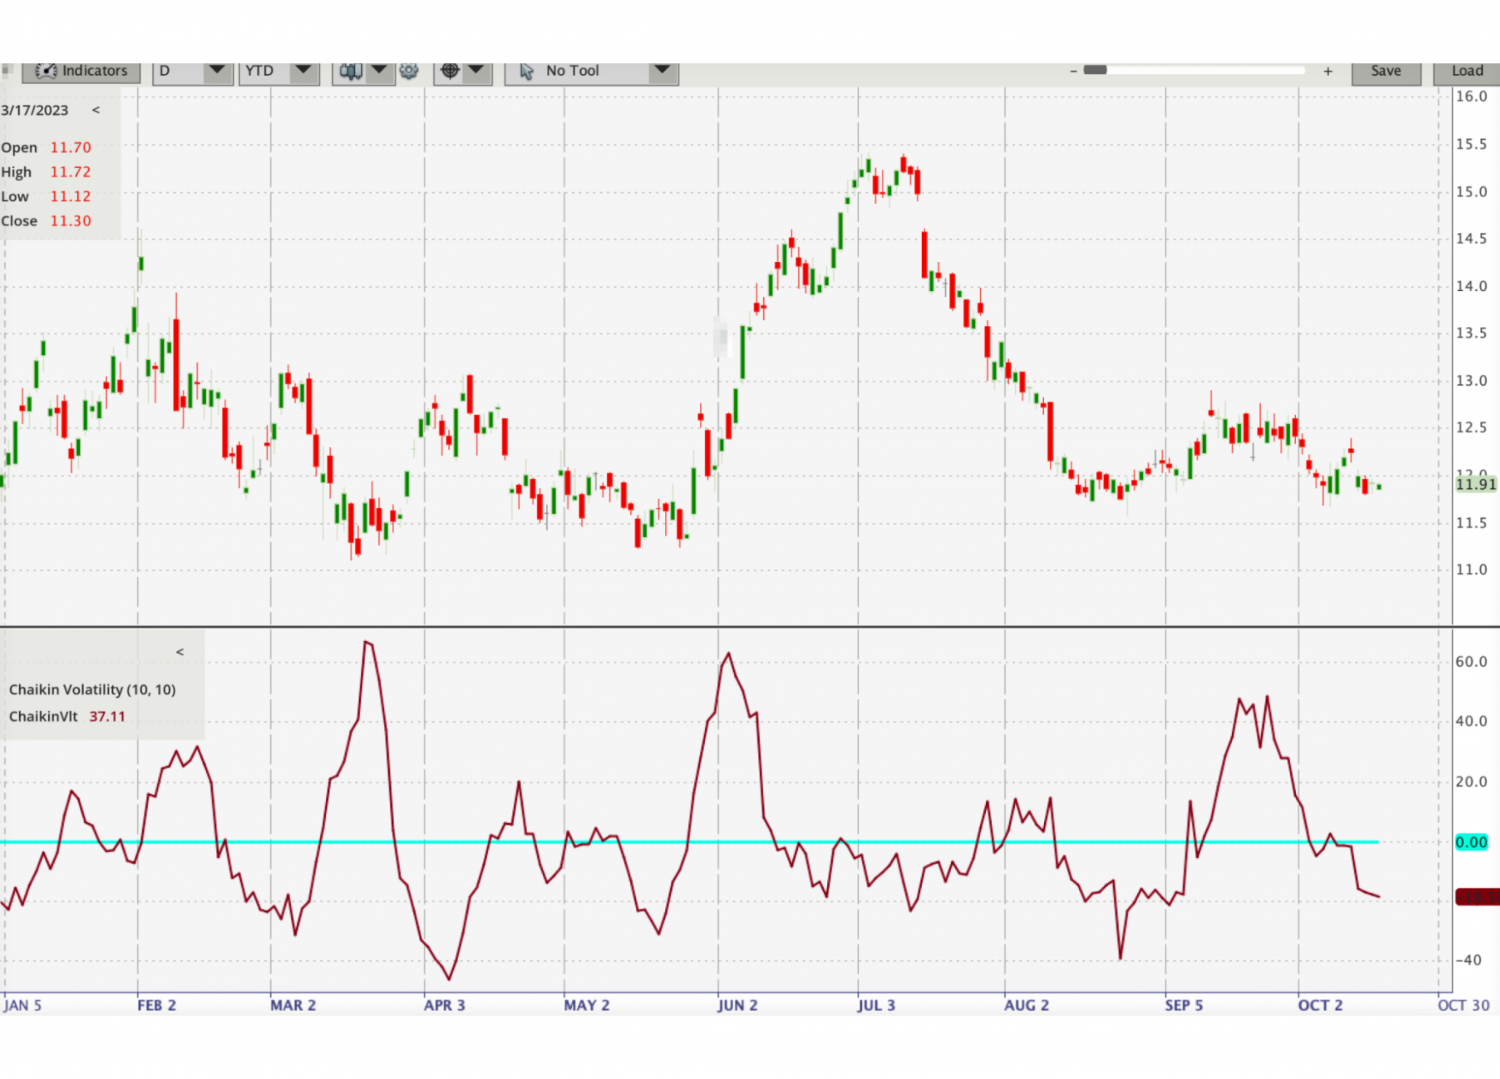Collapse the OHLC quote panel with its chevron
The width and height of the screenshot is (1500, 1079).
coord(95,110)
